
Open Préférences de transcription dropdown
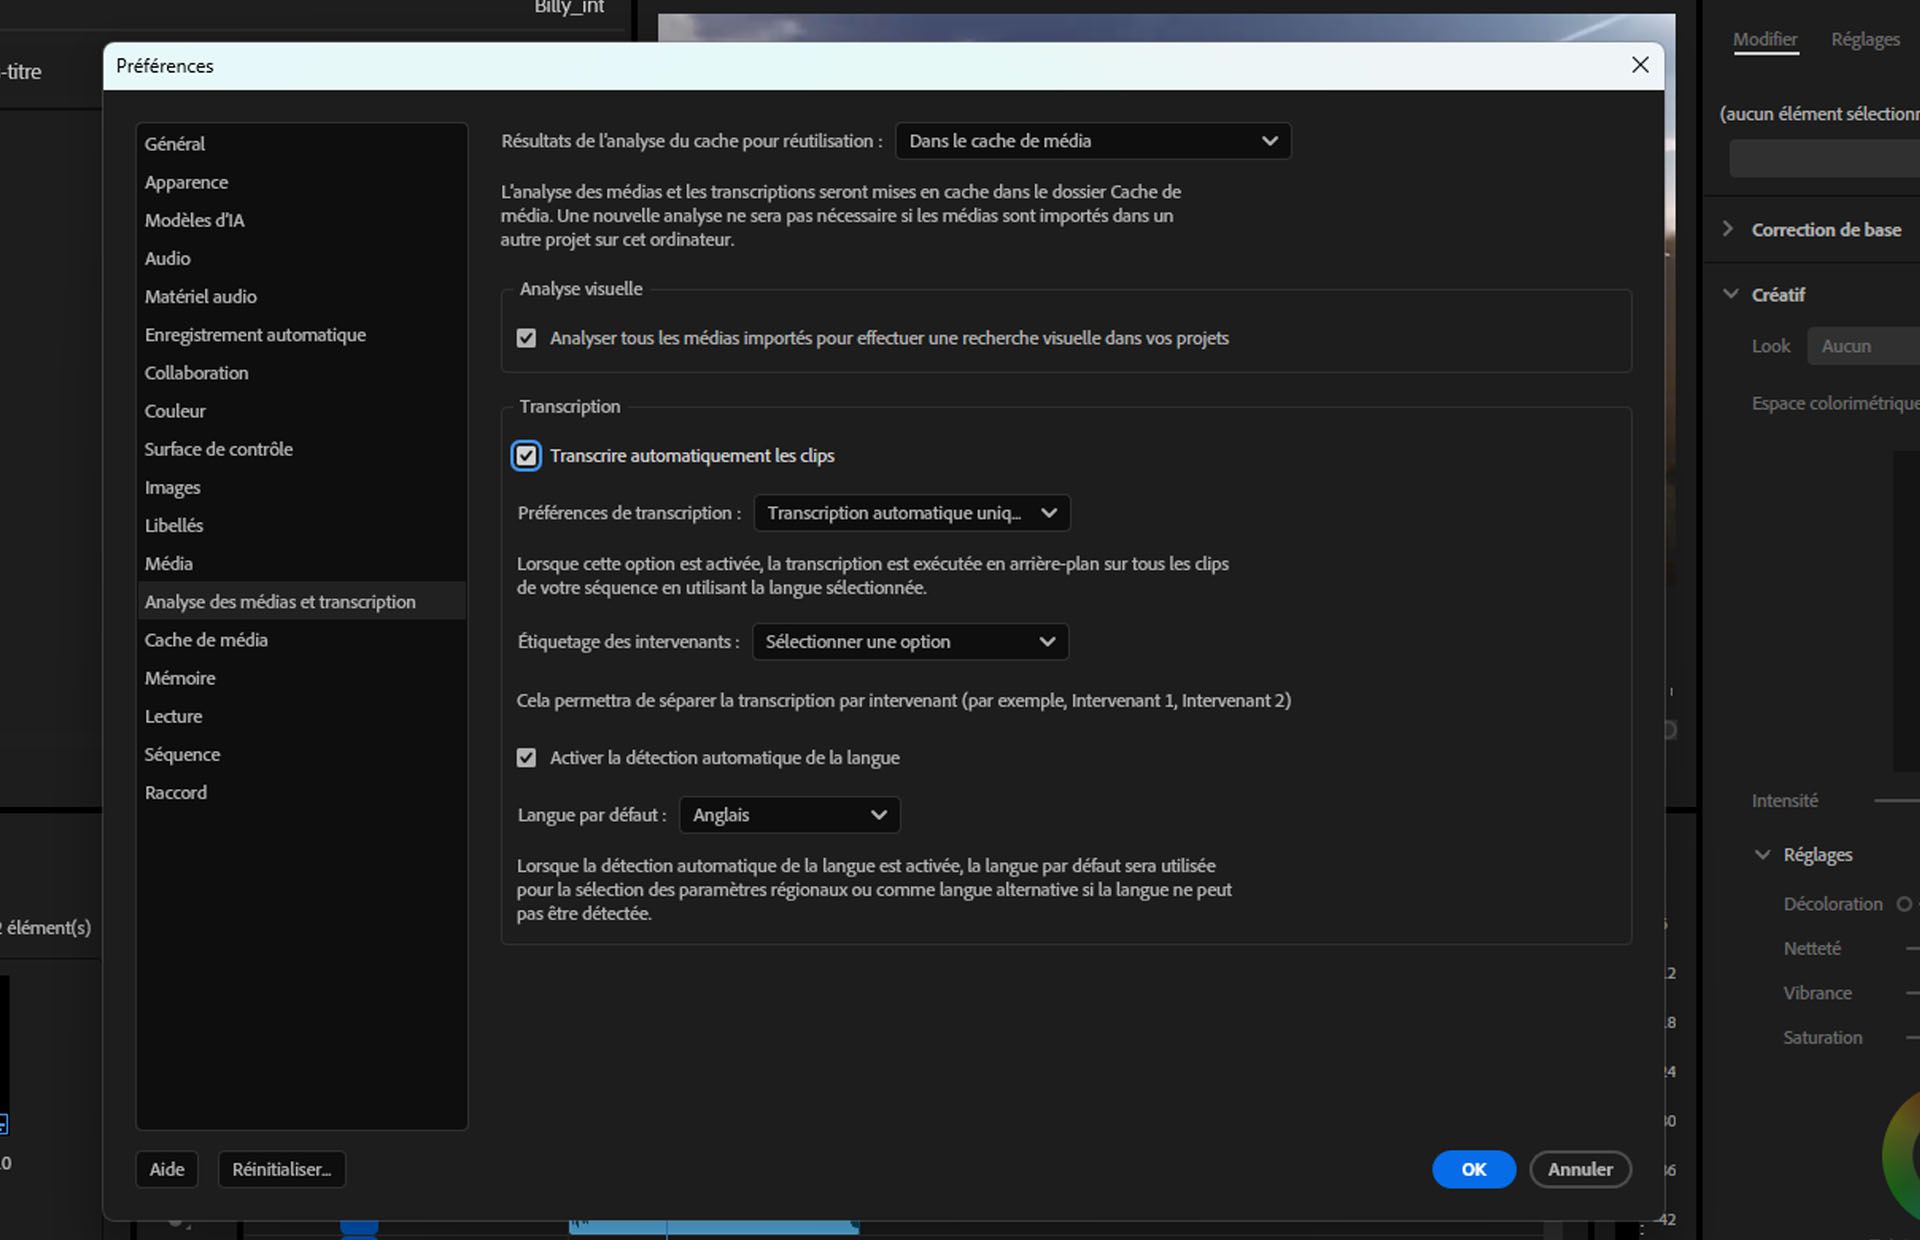click(x=911, y=513)
